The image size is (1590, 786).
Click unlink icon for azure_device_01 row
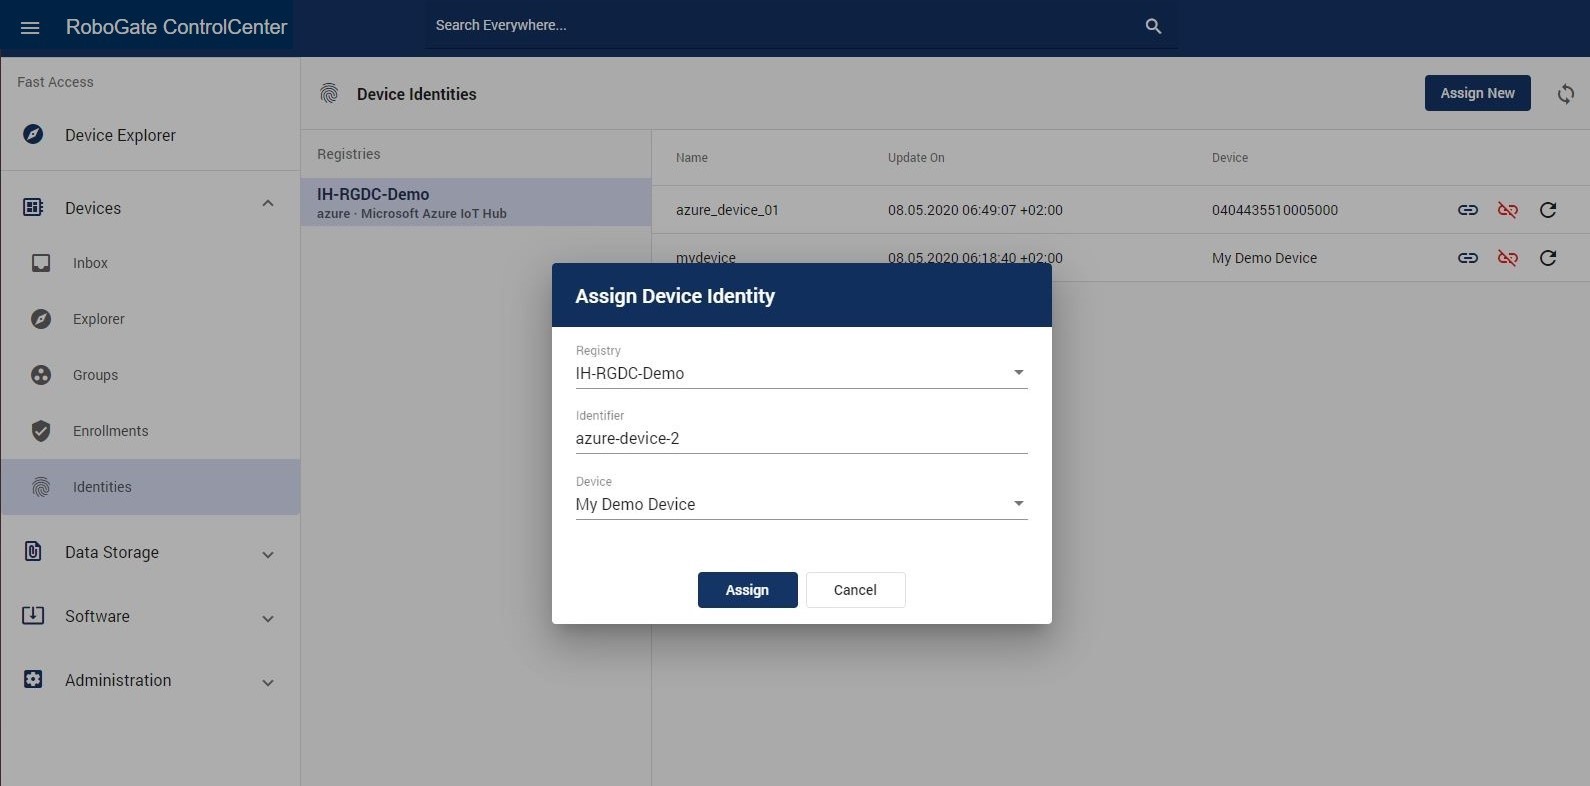point(1508,210)
